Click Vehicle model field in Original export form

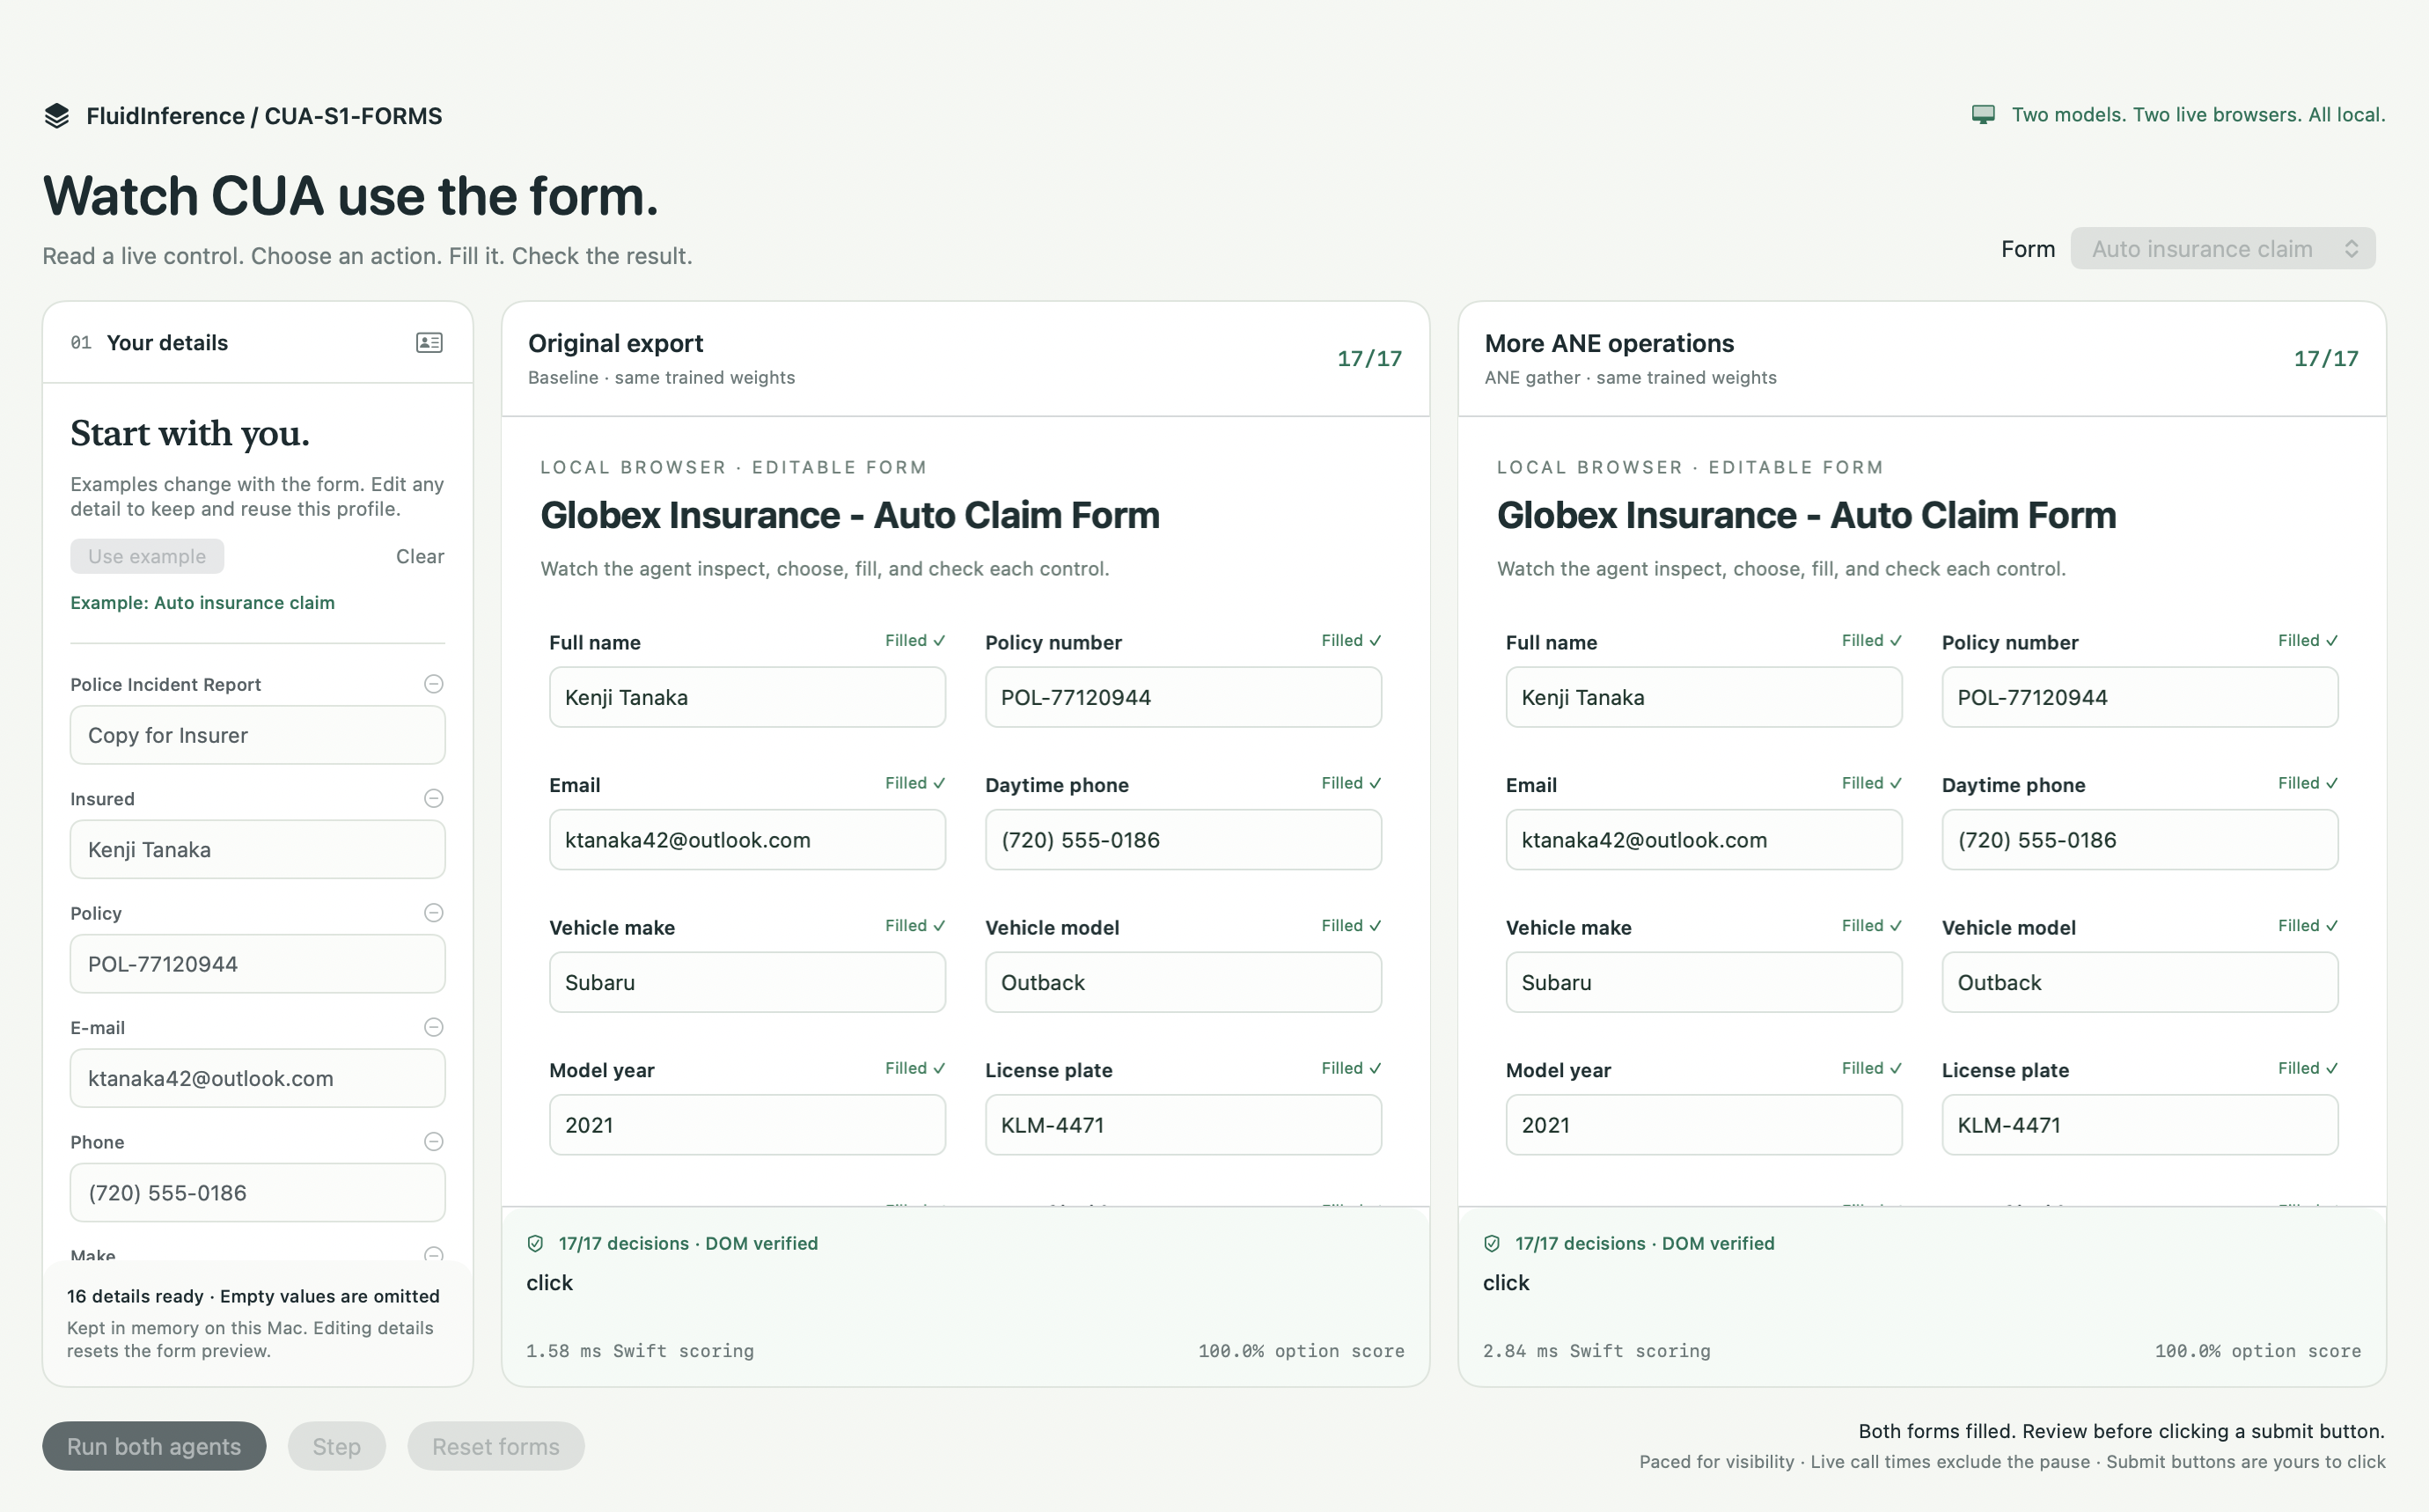(1183, 982)
